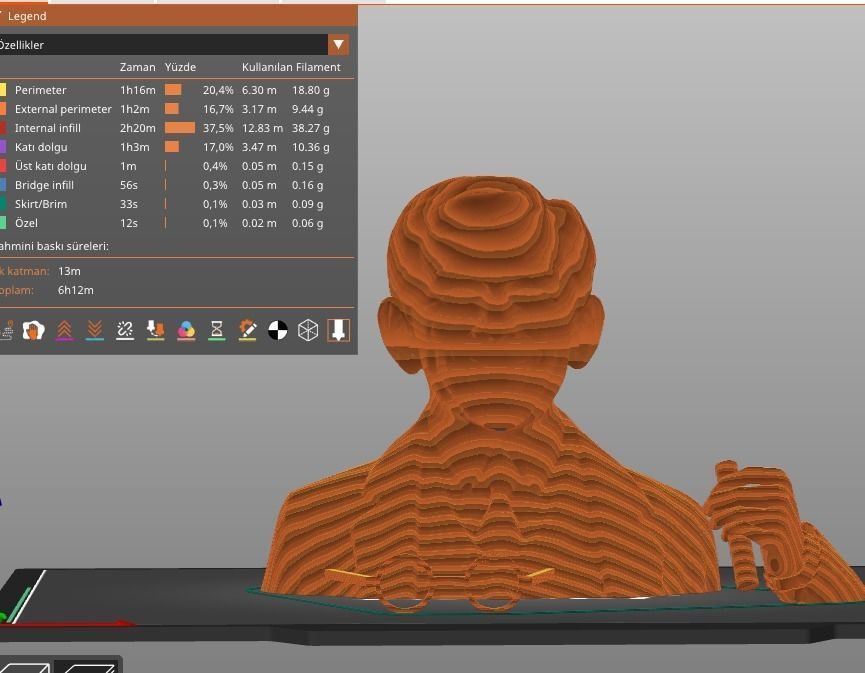Select the sliced bust model preview
Viewport: 865px width, 673px height.
(491, 394)
